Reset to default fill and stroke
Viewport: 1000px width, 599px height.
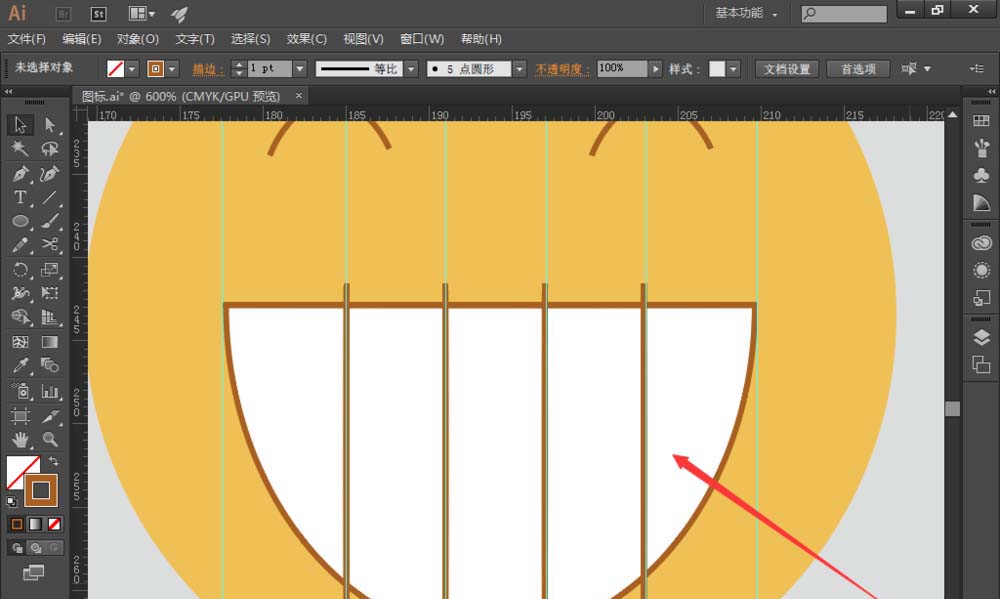click(x=11, y=501)
